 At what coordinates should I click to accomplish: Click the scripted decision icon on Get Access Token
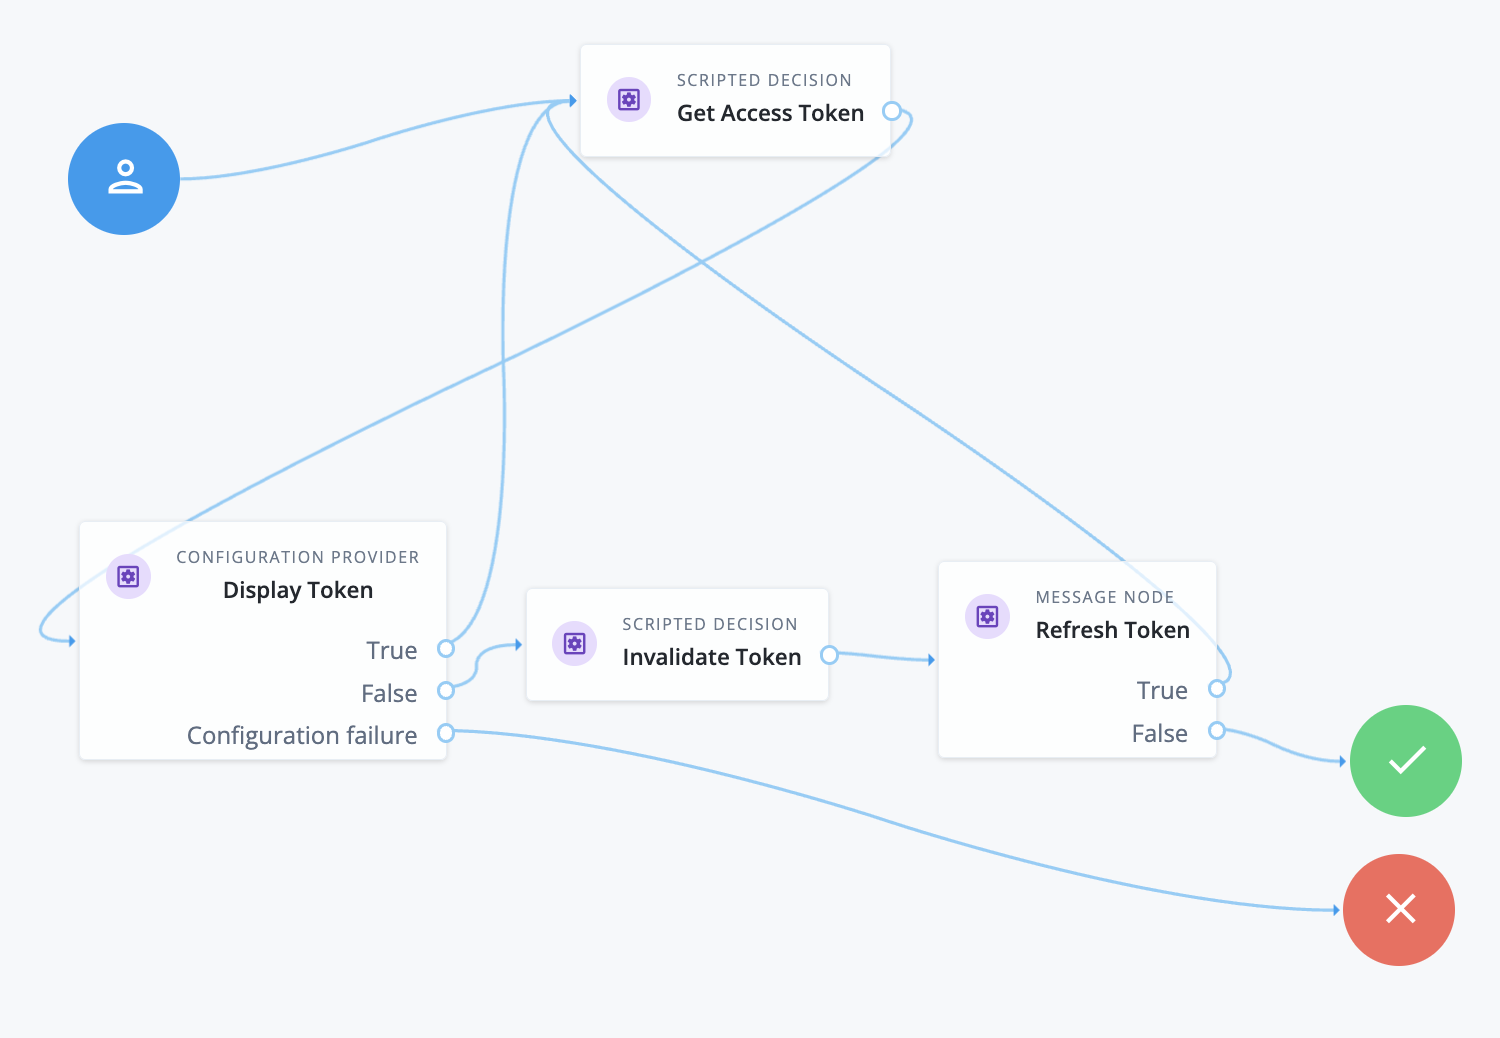pos(629,100)
